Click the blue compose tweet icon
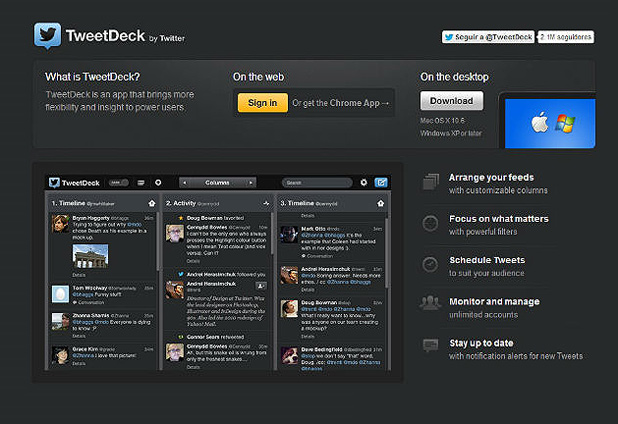618x424 pixels. [x=380, y=183]
